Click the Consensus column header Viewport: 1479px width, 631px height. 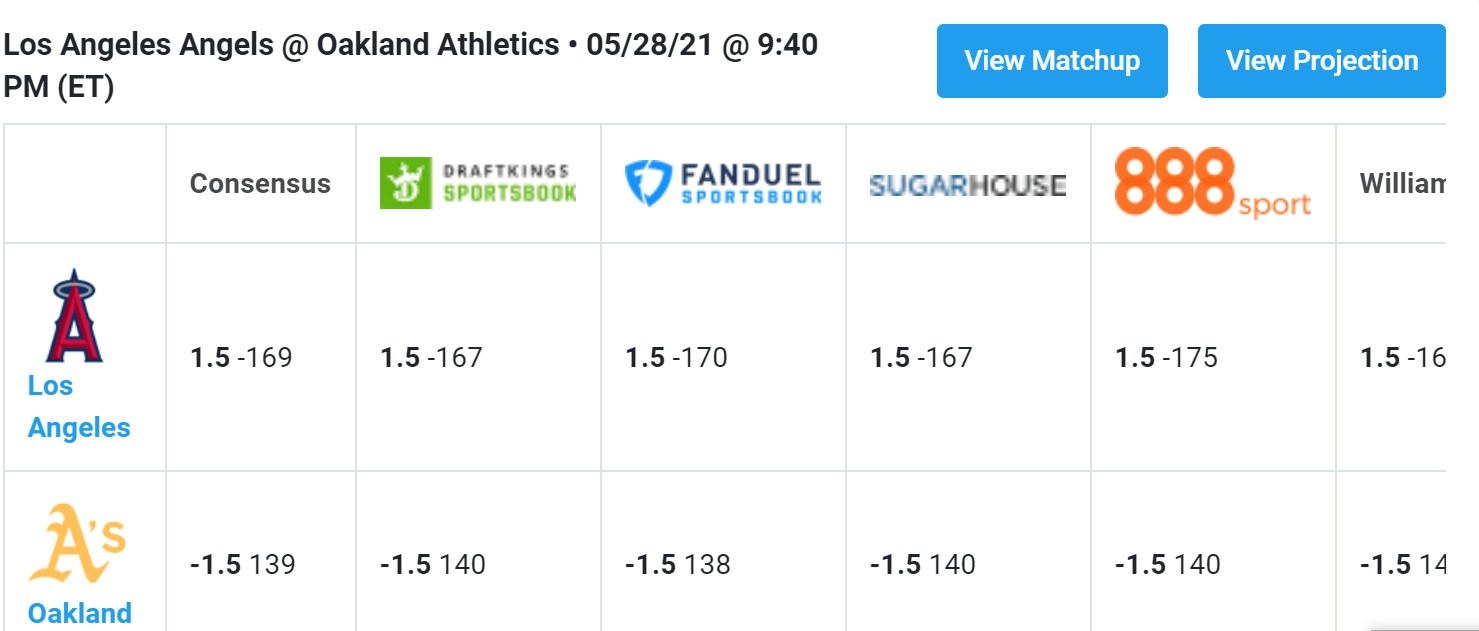(x=260, y=184)
